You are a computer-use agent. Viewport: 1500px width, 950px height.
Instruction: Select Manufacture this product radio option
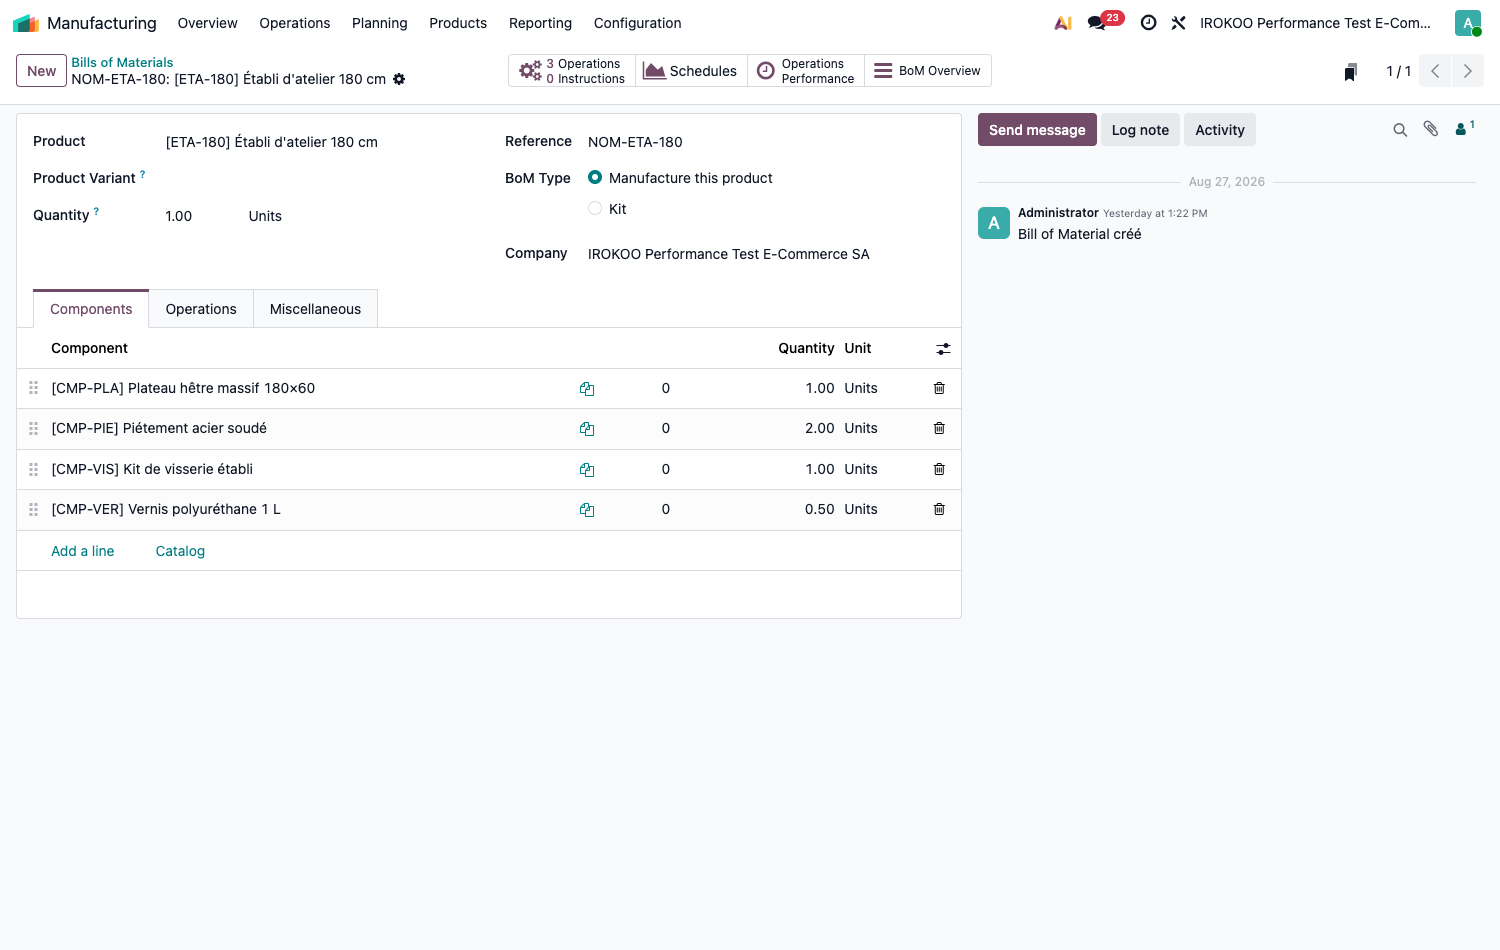(595, 177)
